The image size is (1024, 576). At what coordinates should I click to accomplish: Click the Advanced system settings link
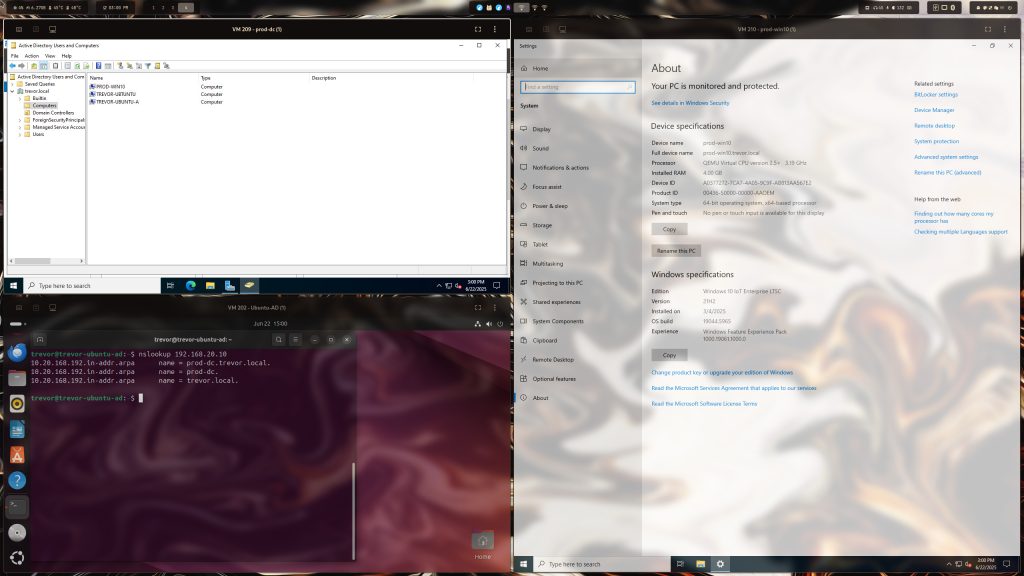[x=946, y=157]
